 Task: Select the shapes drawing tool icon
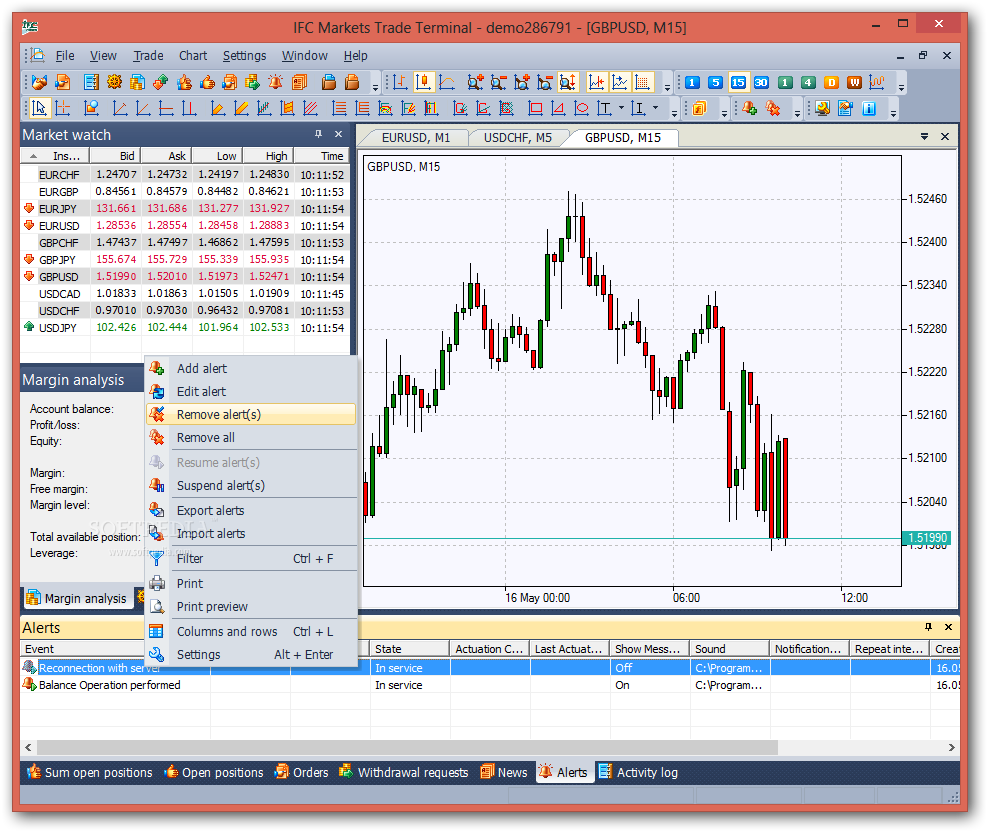(x=91, y=108)
